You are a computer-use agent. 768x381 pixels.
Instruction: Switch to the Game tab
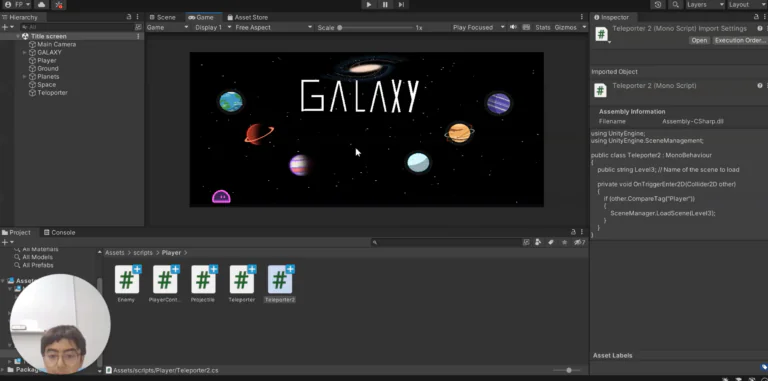tap(201, 17)
